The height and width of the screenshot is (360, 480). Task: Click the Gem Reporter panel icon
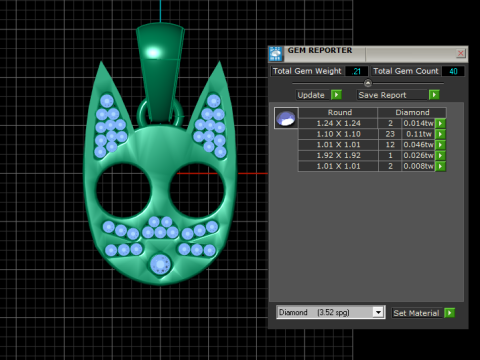pyautogui.click(x=276, y=54)
